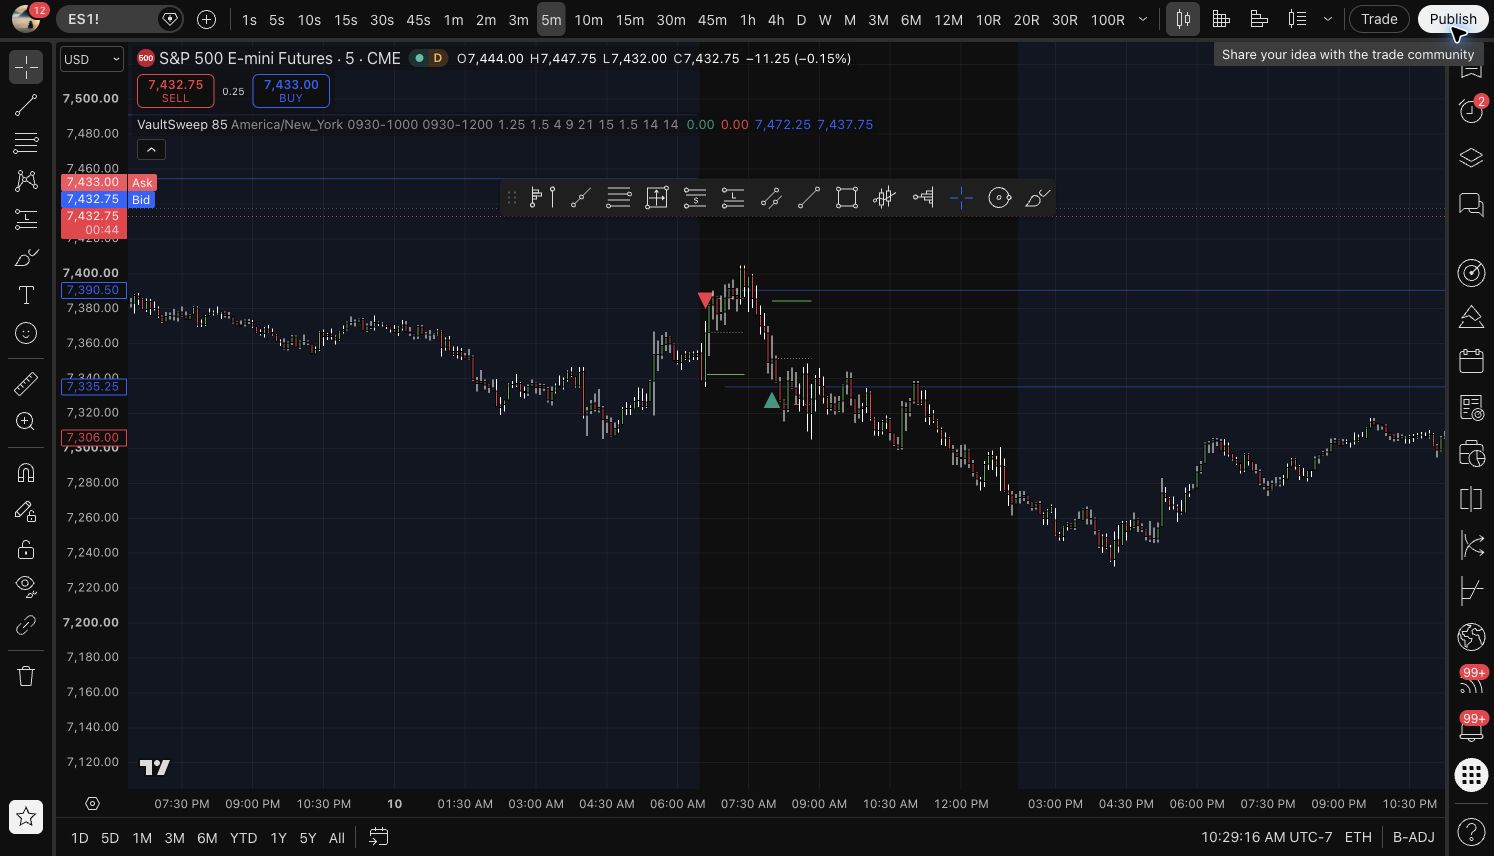Viewport: 1494px width, 856px height.
Task: Open products apps grid button
Action: pos(1471,775)
